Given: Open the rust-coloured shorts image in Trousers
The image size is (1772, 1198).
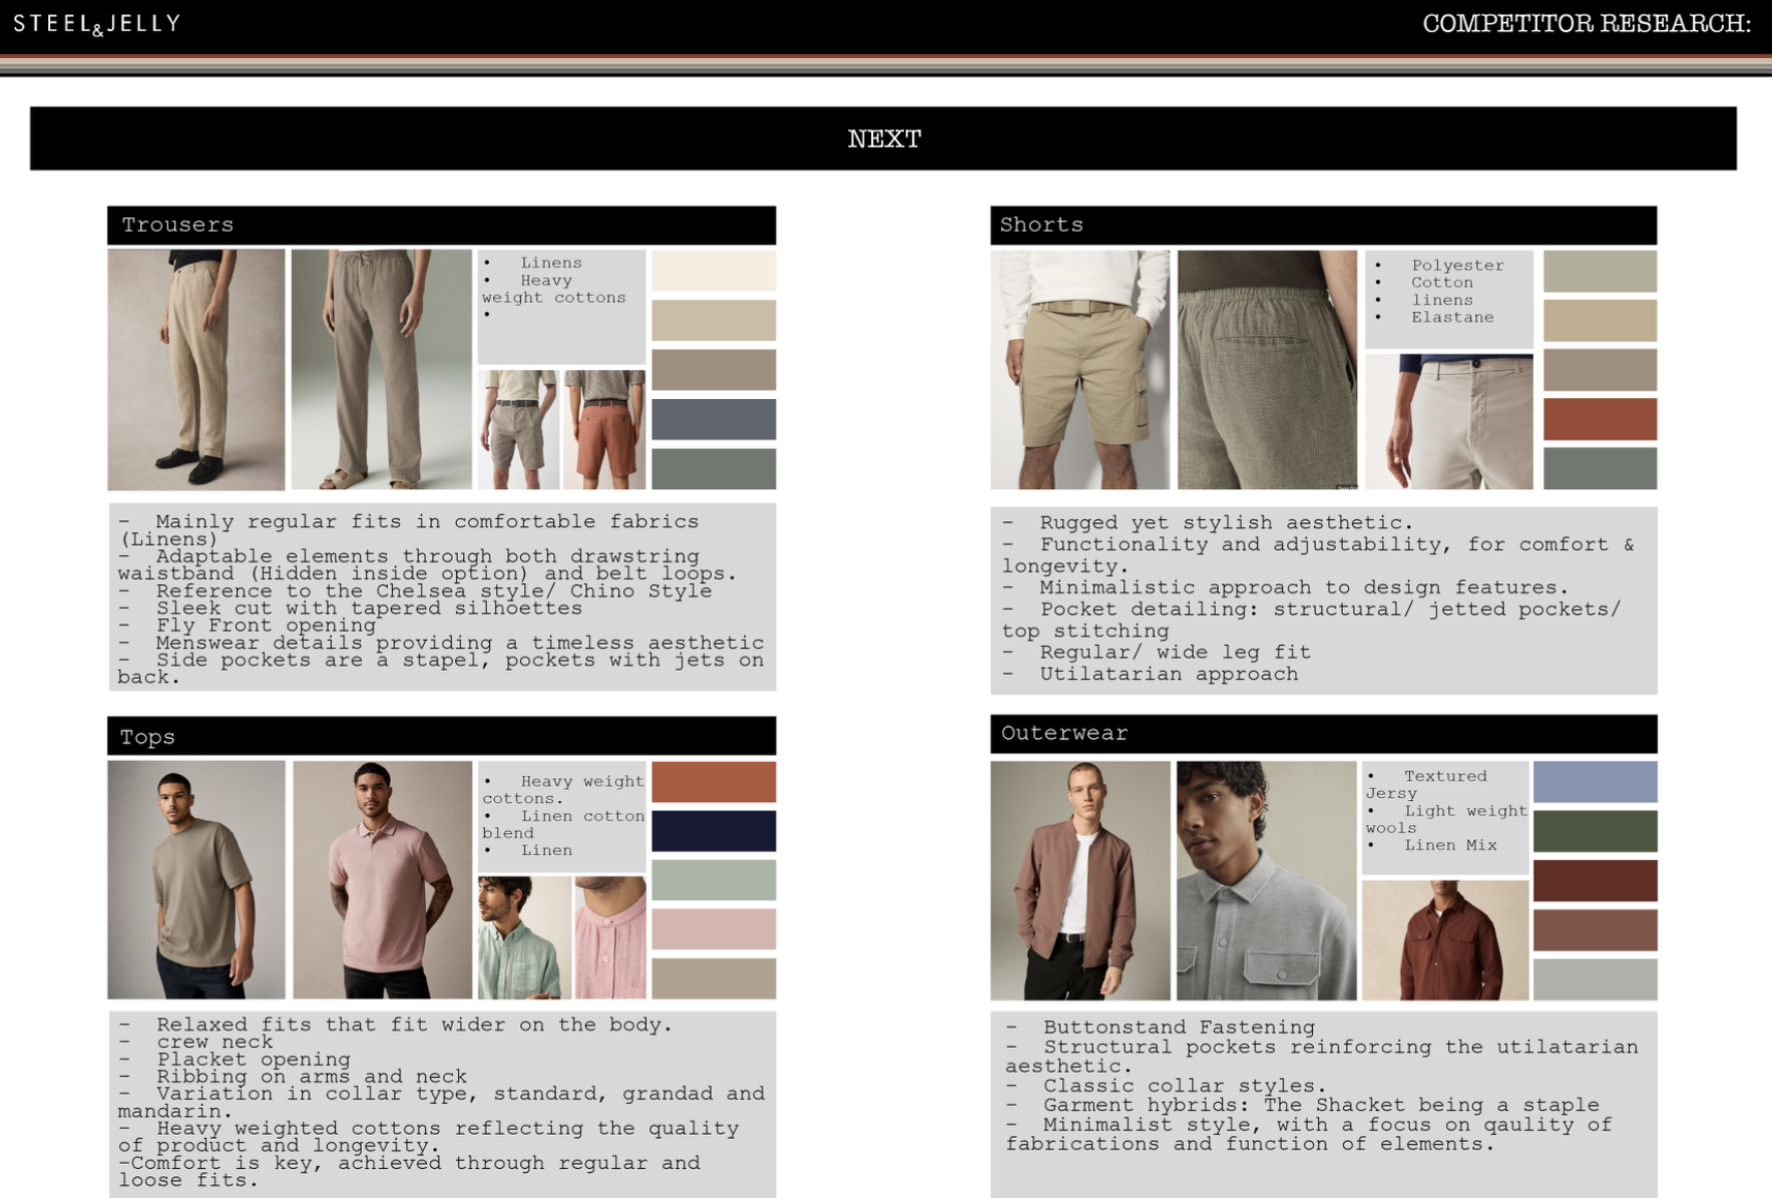Looking at the screenshot, I should point(604,429).
